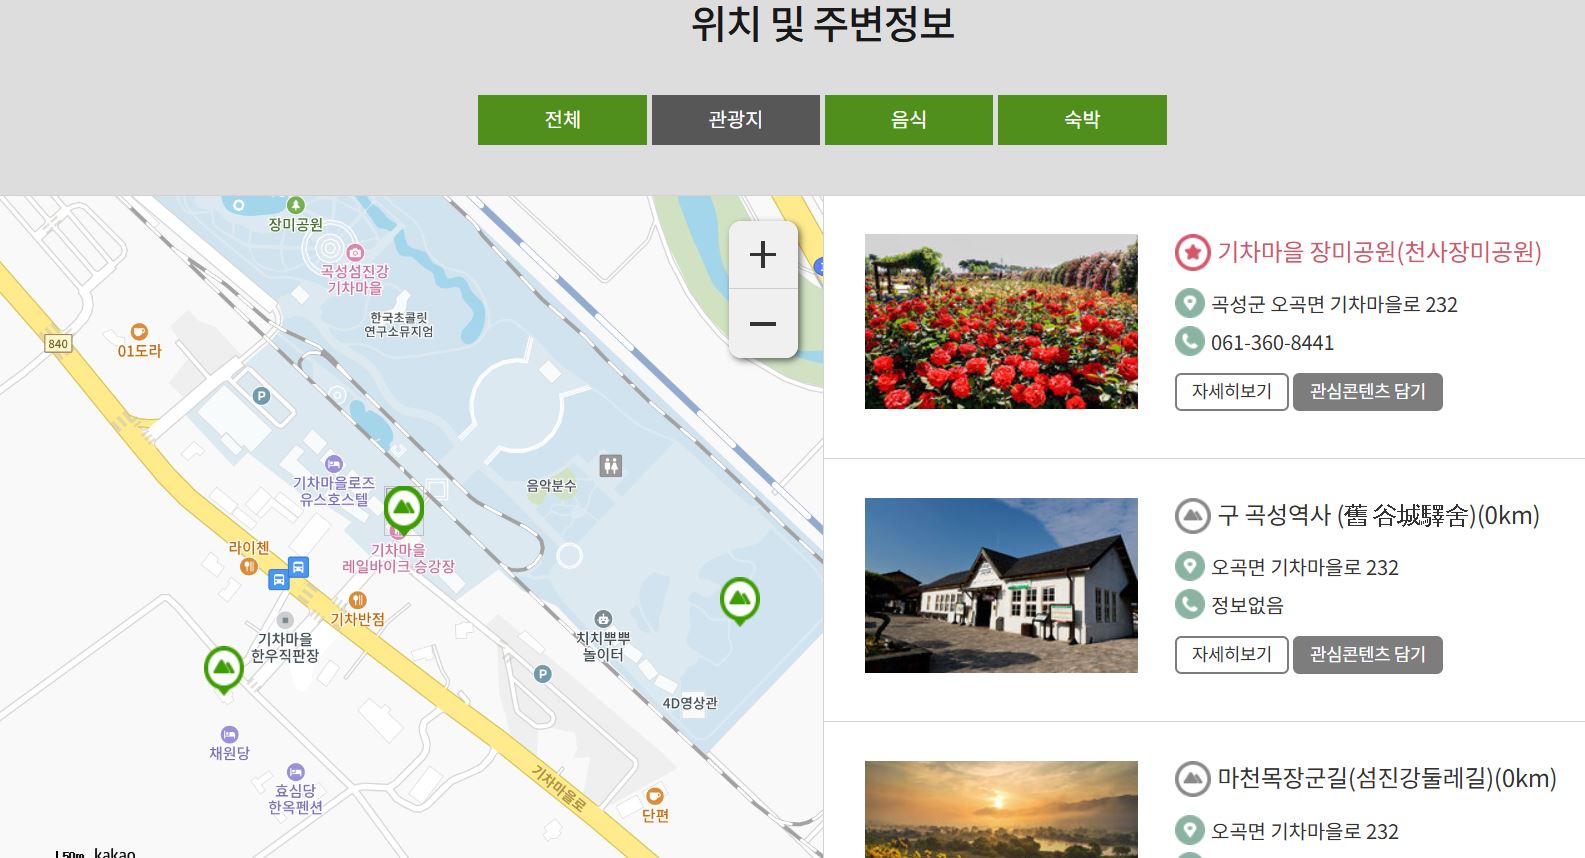The image size is (1585, 858).
Task: Click parking icon near 치치뿌뿌 놀이터
Action: [542, 674]
